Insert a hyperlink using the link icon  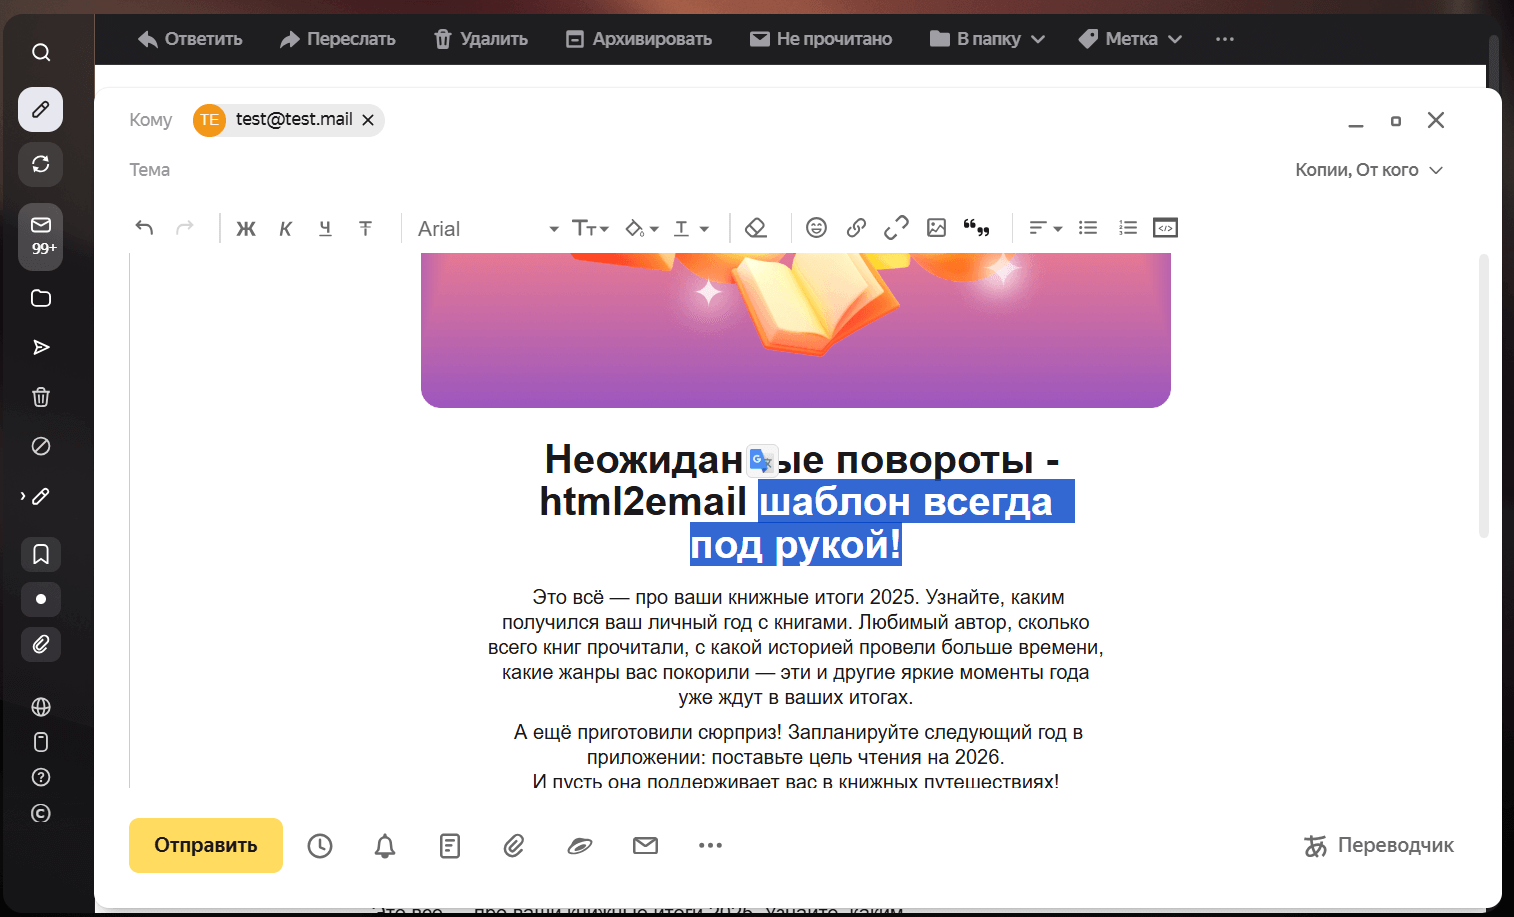pos(856,227)
